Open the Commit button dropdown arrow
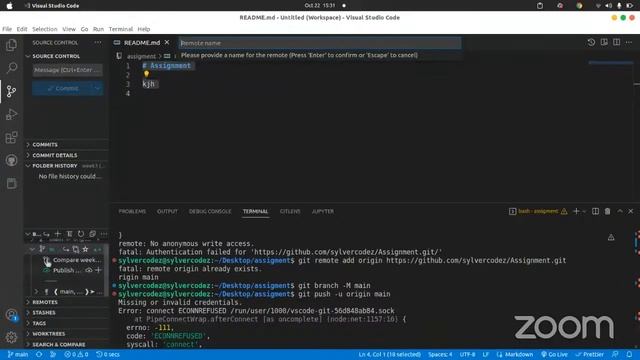Image resolution: width=640 pixels, height=360 pixels. [x=98, y=88]
